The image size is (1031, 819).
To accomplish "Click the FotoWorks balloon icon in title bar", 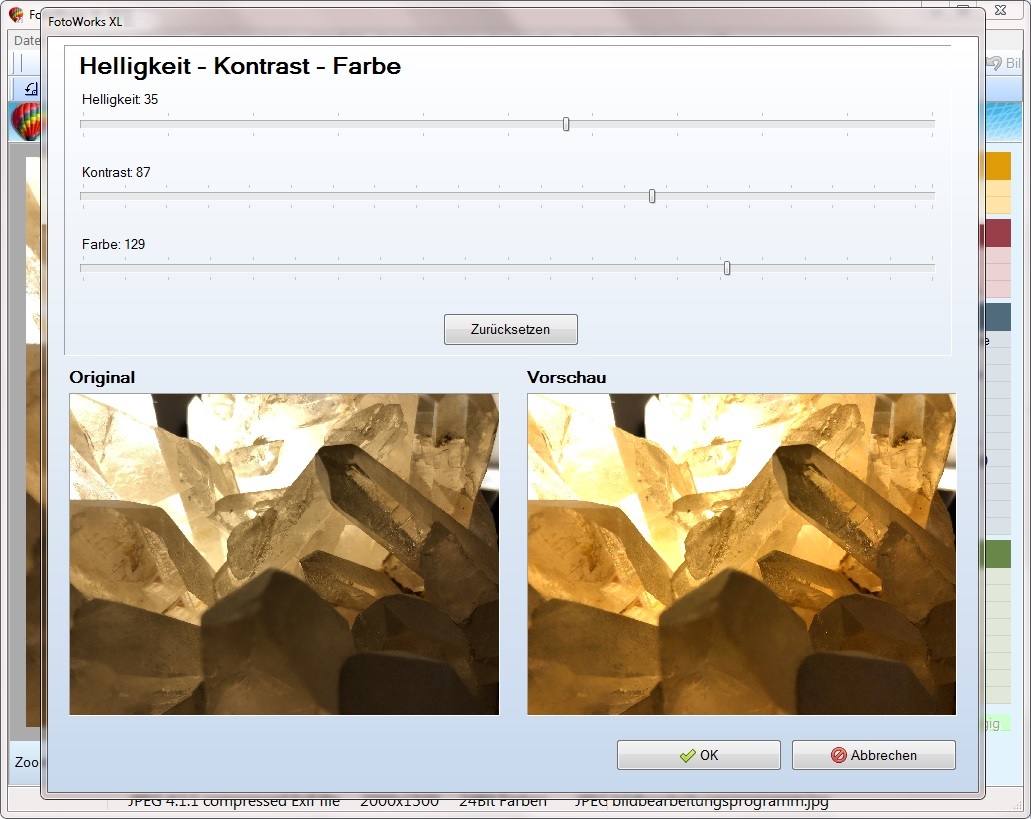I will coord(16,16).
